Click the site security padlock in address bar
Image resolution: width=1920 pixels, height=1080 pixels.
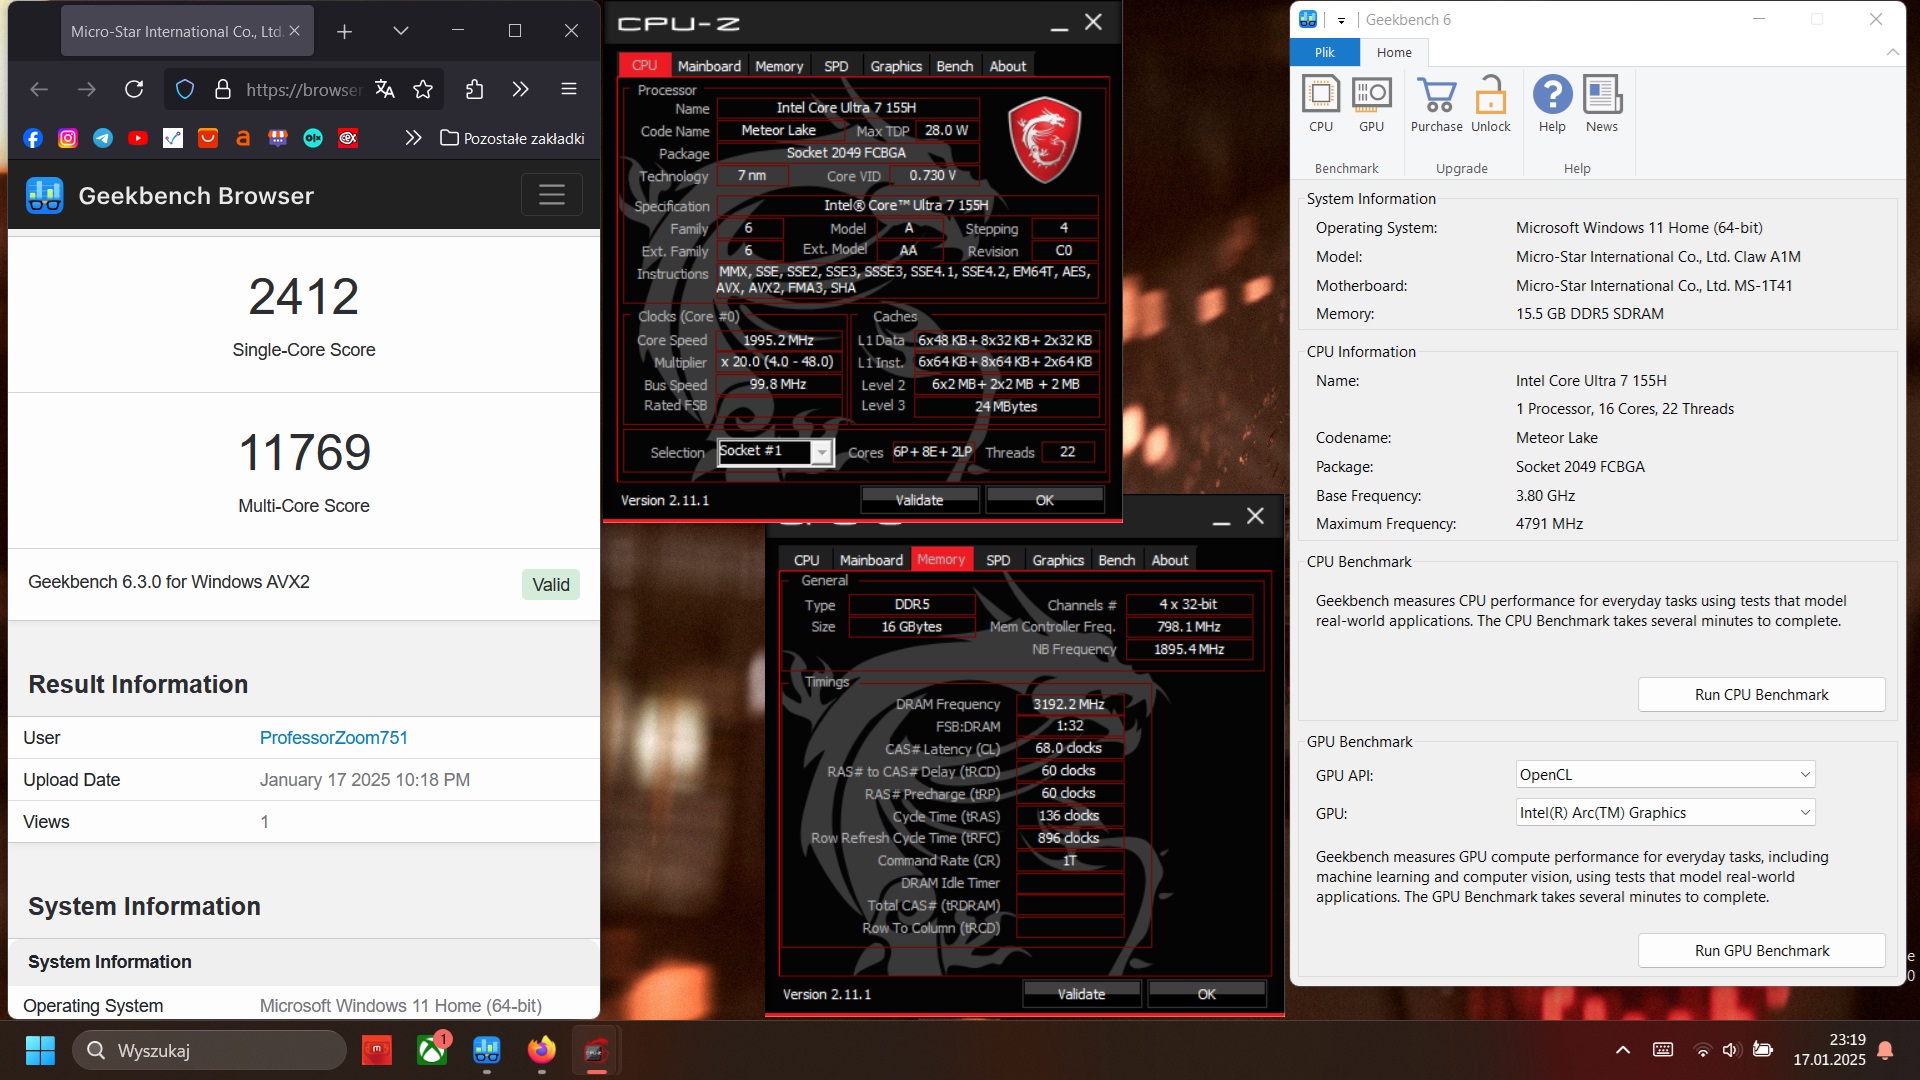223,89
